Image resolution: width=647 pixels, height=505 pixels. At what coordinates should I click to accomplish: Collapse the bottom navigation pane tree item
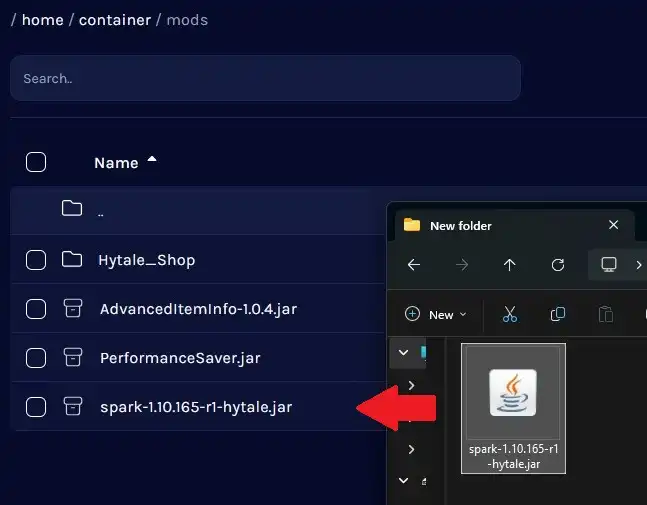pyautogui.click(x=404, y=481)
